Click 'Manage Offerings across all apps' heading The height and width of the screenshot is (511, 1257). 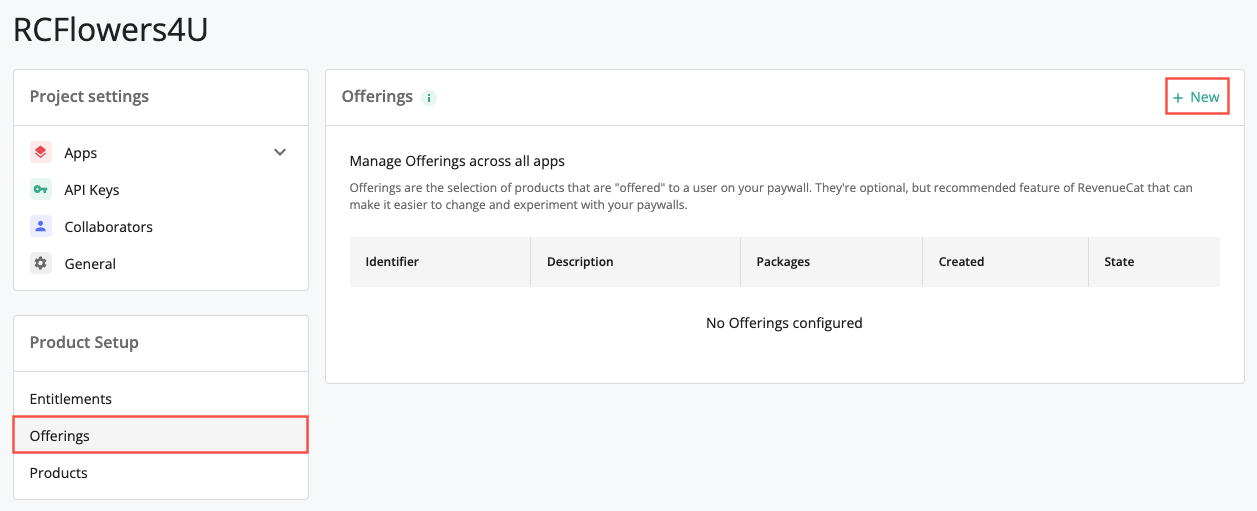pos(457,161)
